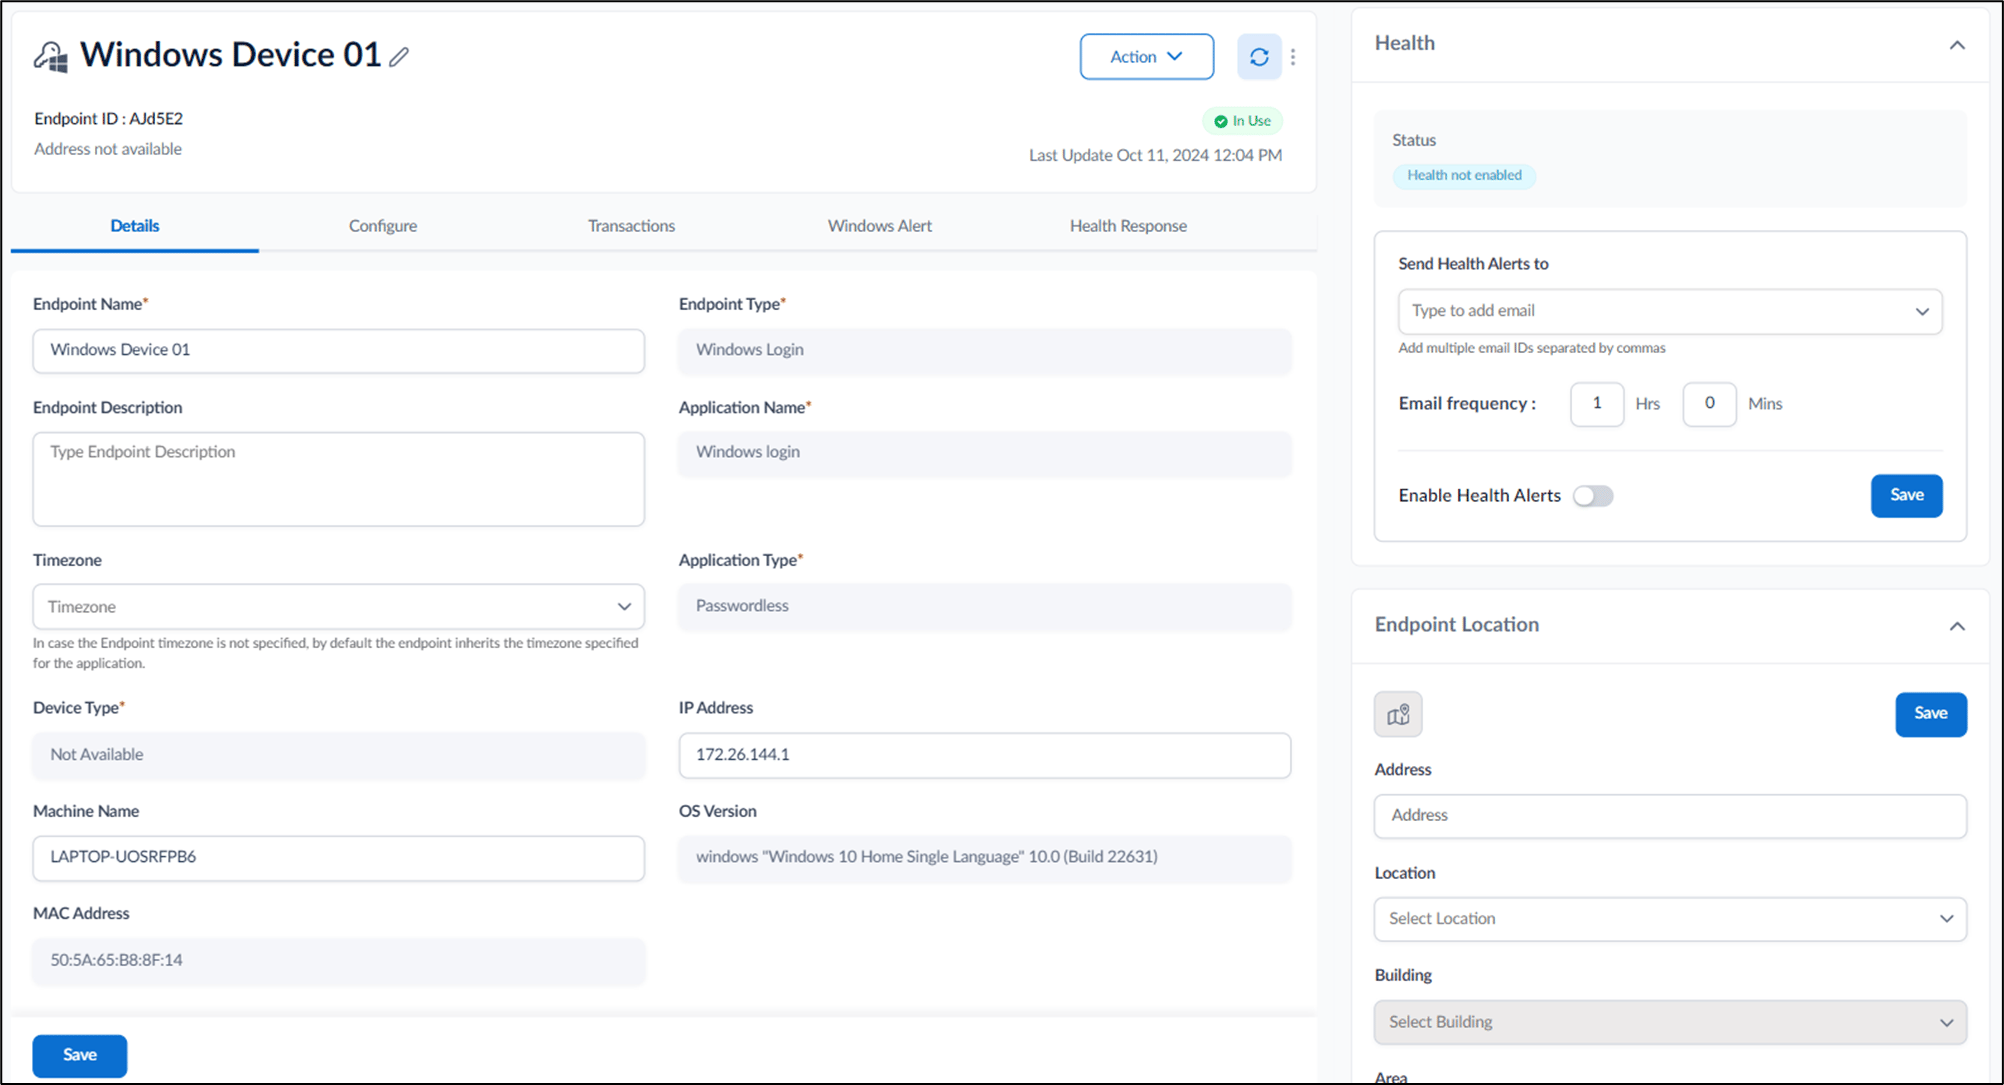This screenshot has height=1085, width=2004.
Task: Toggle the Enable Health Alerts switch
Action: 1592,496
